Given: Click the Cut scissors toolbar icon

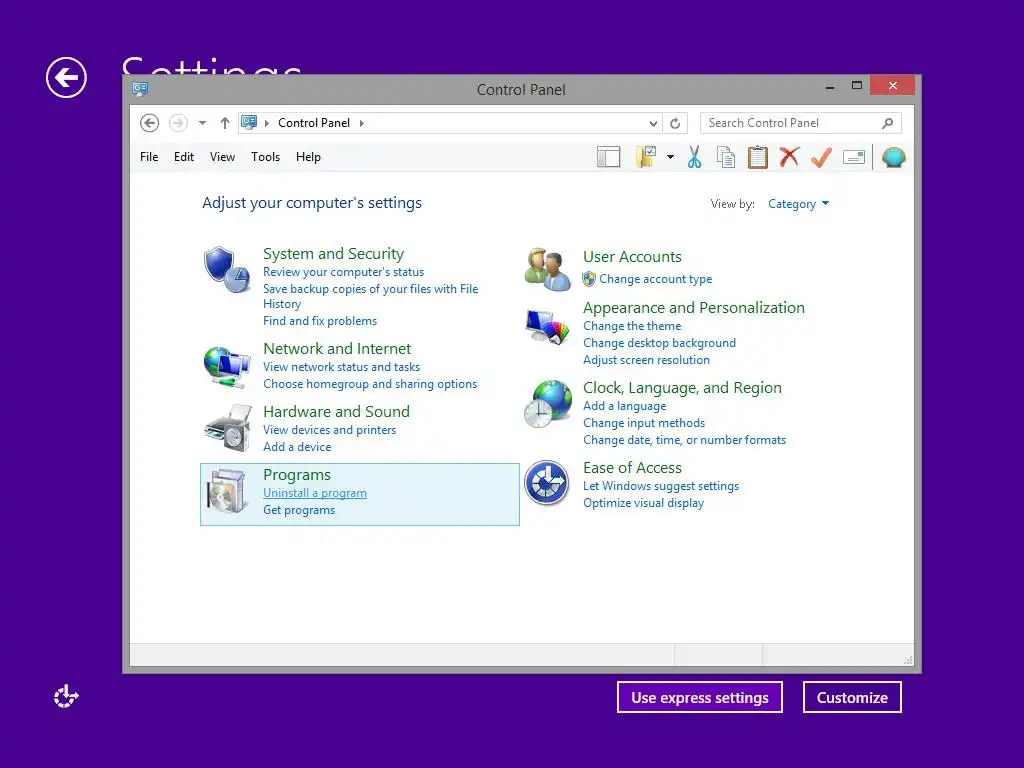Looking at the screenshot, I should [x=694, y=157].
